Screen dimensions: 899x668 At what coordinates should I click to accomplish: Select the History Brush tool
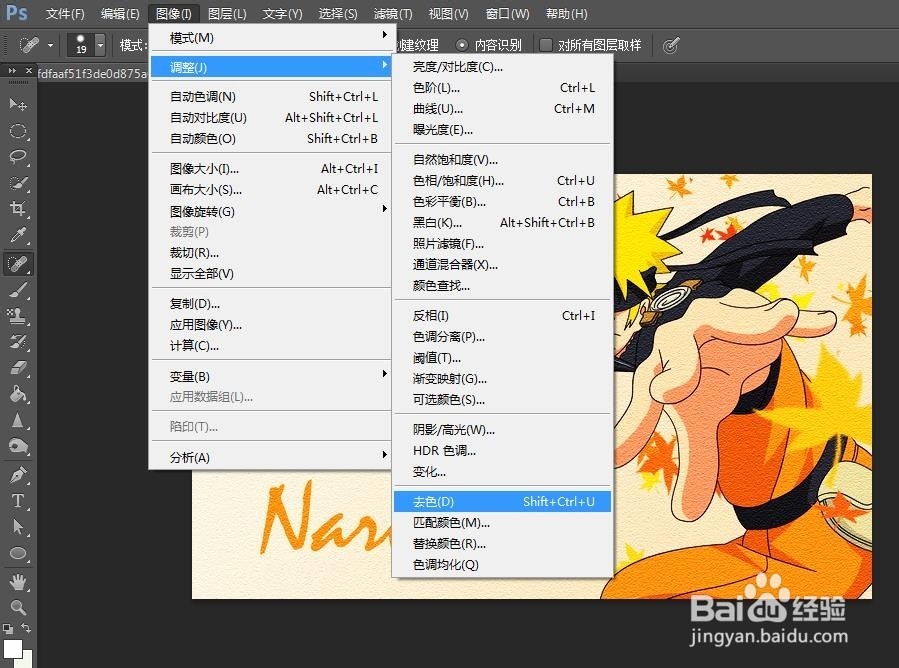click(18, 342)
